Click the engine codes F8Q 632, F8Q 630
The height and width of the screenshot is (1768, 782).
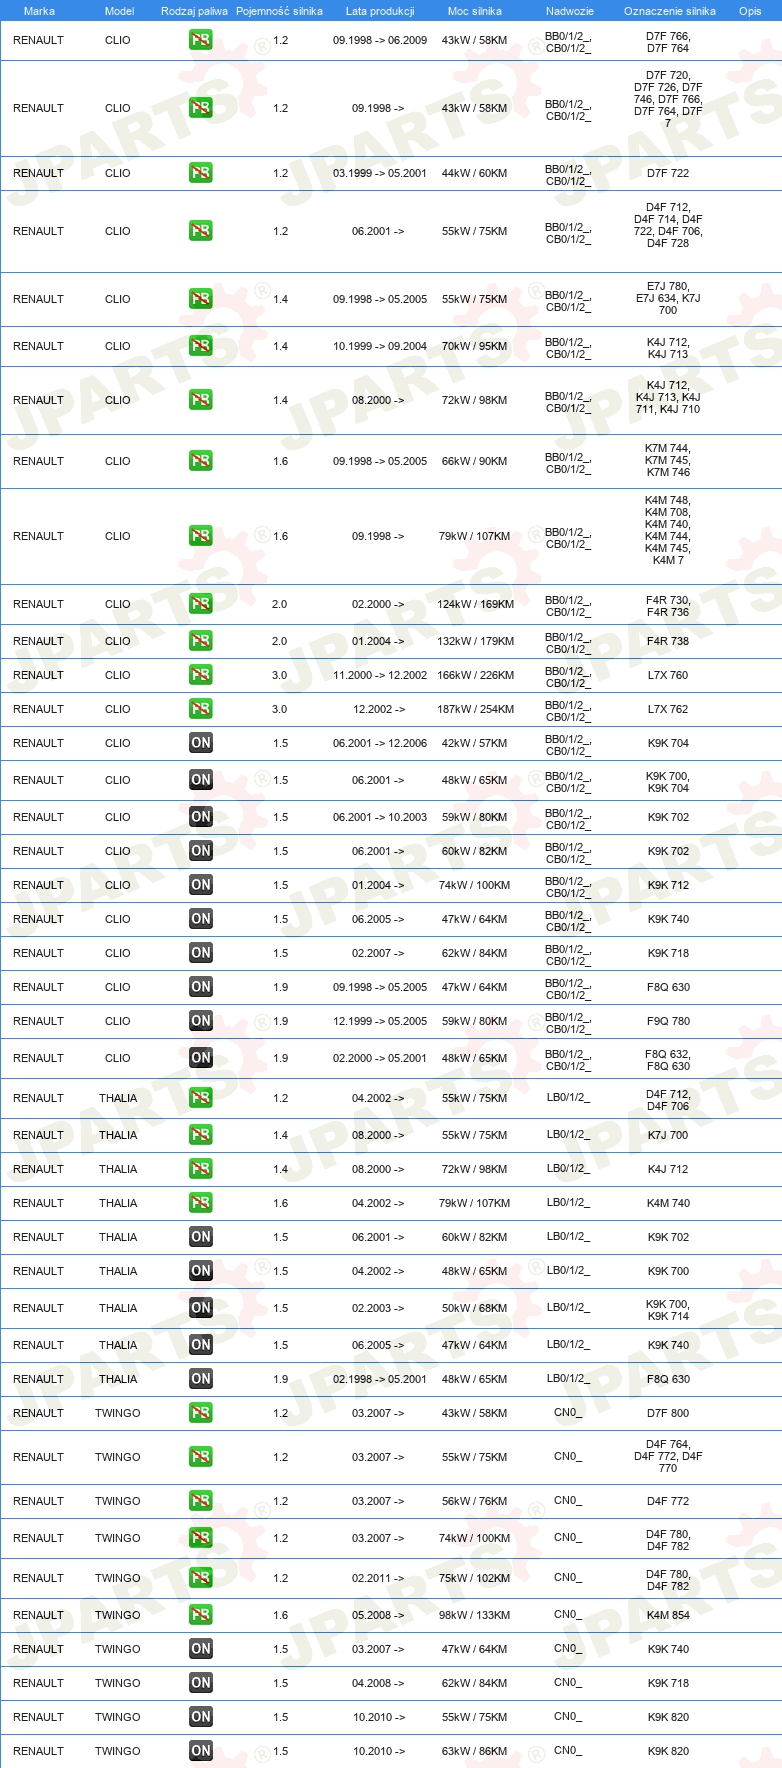(x=668, y=1060)
